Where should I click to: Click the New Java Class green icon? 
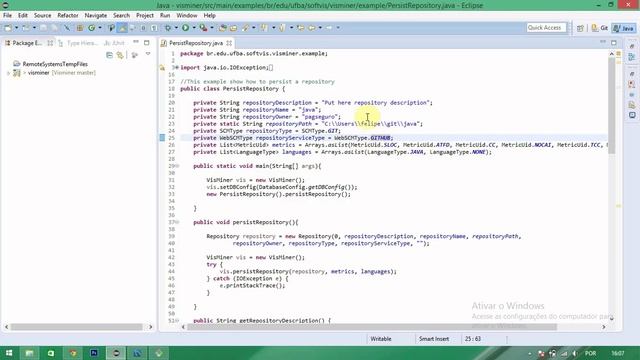pos(92,28)
